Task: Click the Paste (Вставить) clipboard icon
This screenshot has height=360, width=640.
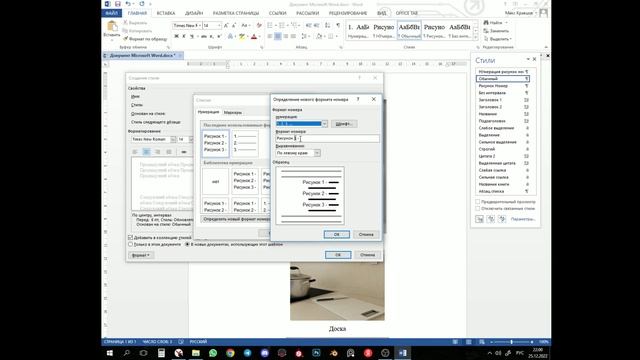Action: 111,27
